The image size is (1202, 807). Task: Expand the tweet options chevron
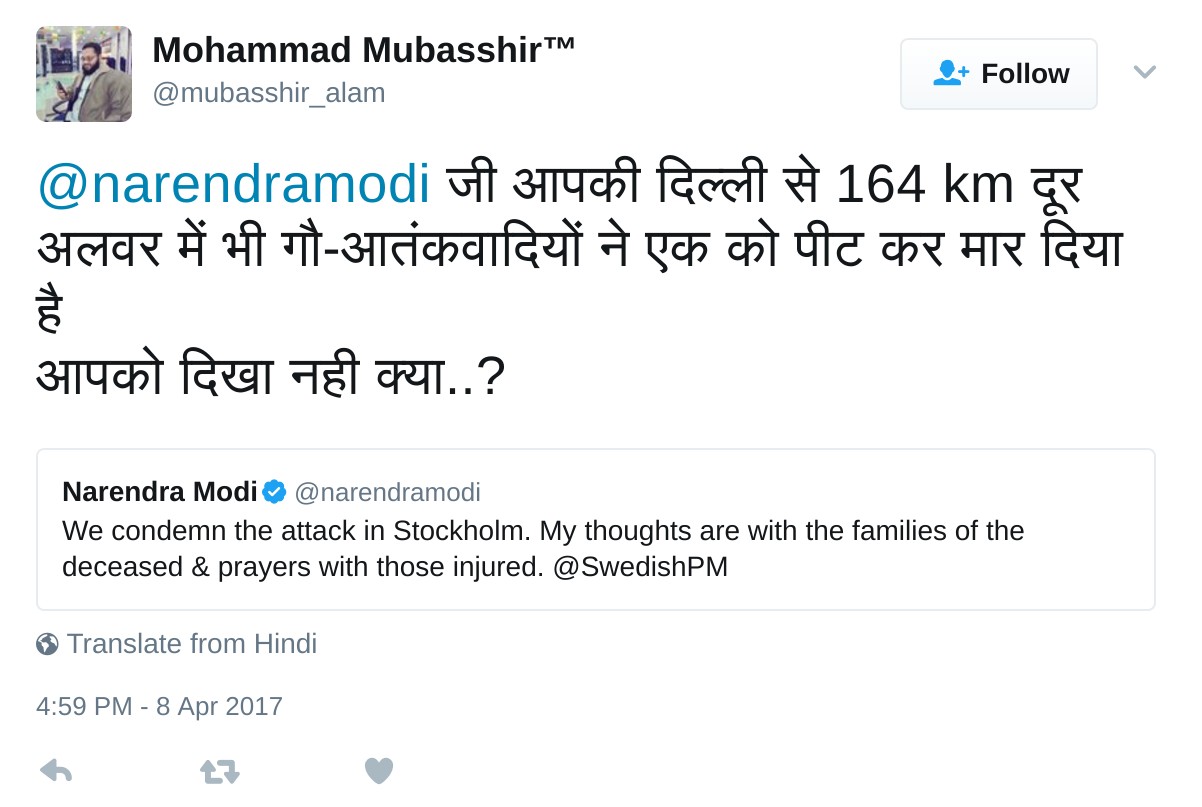1144,72
